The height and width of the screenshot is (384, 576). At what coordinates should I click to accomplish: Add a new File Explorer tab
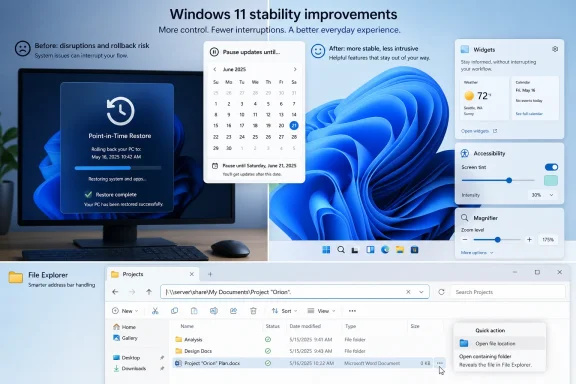[x=210, y=274]
